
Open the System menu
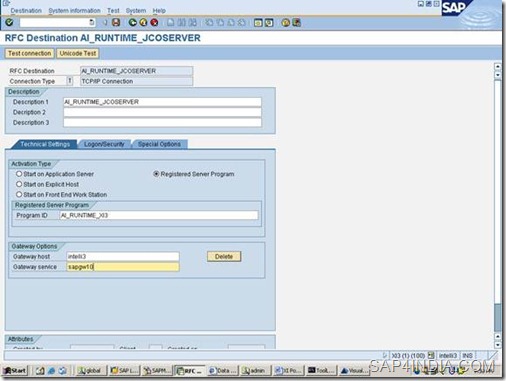point(136,11)
